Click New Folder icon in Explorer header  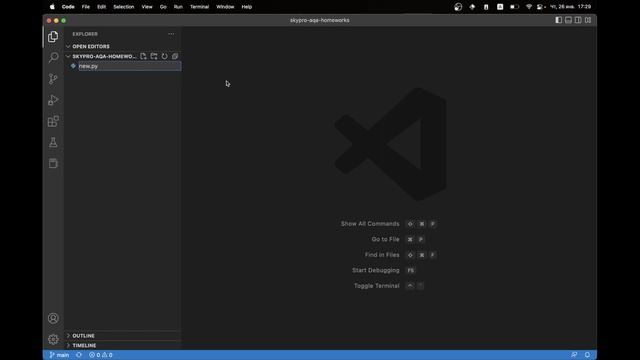[154, 56]
